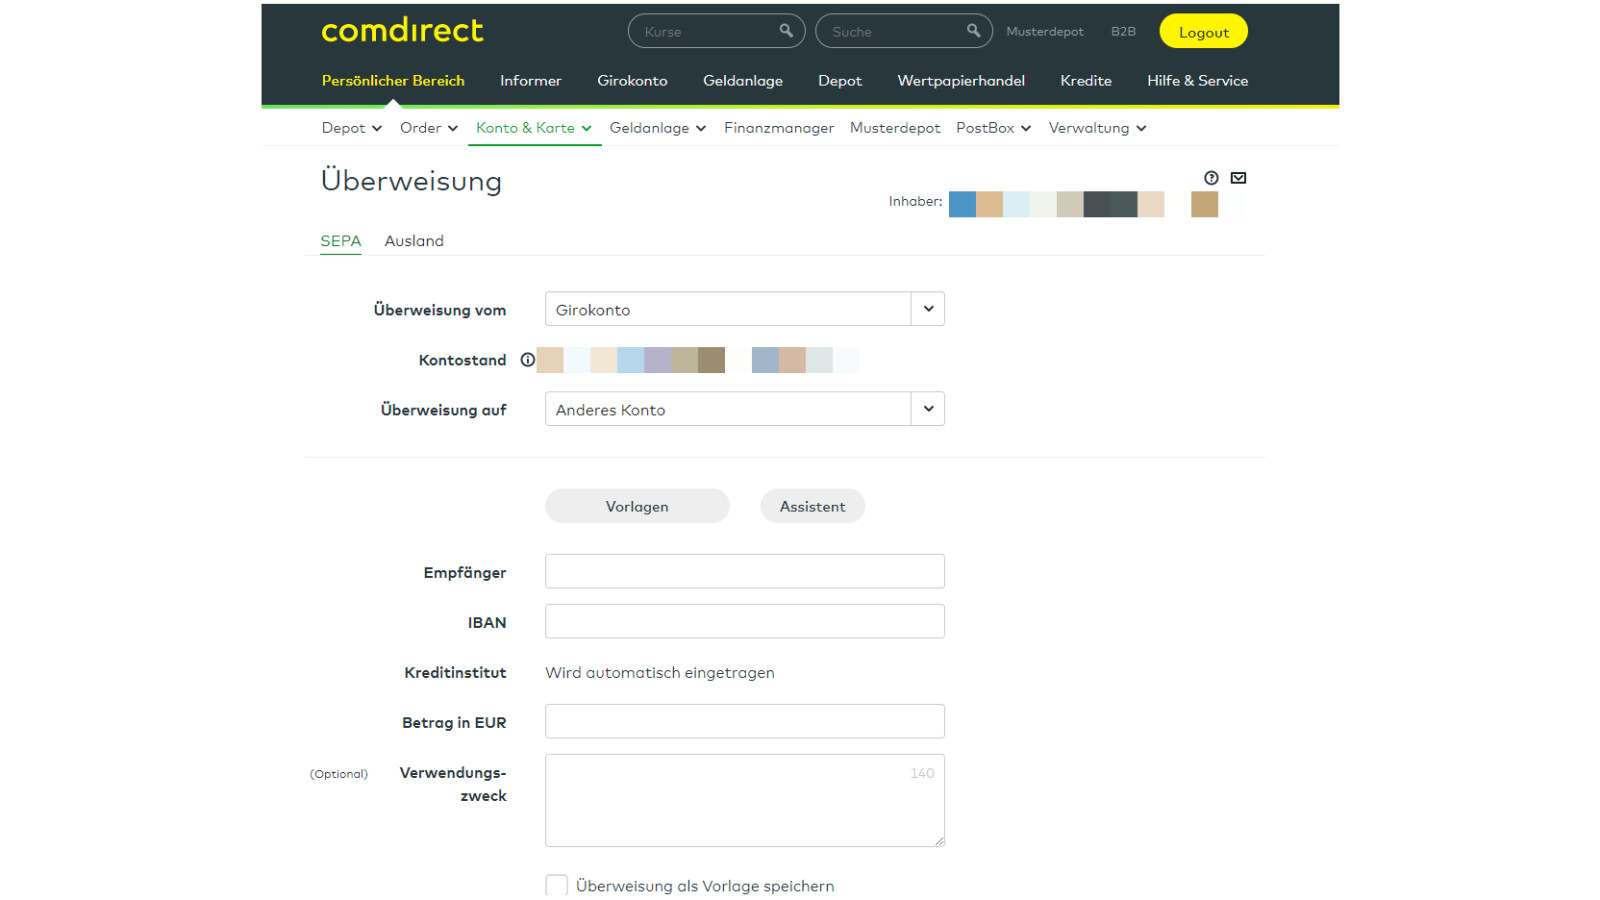Open the Wertpapierhandel menu item
The height and width of the screenshot is (900, 1600).
click(x=961, y=81)
